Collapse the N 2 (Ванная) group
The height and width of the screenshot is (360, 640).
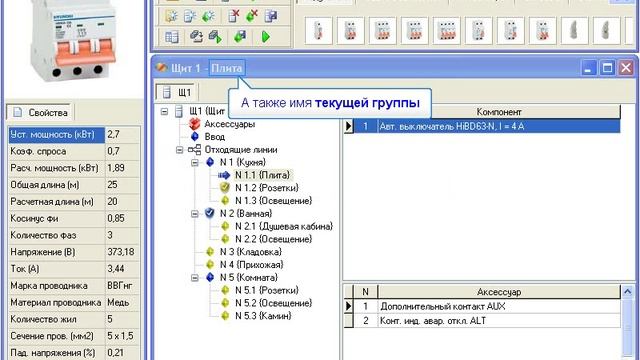[195, 213]
